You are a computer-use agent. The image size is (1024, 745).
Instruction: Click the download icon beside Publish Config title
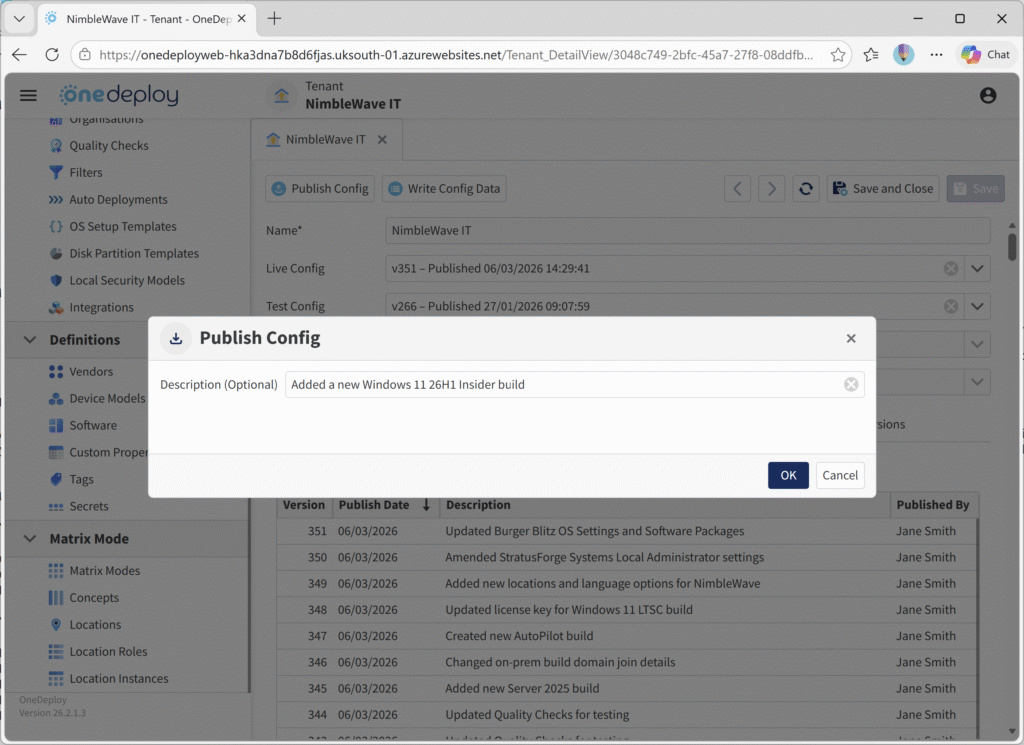tap(176, 338)
